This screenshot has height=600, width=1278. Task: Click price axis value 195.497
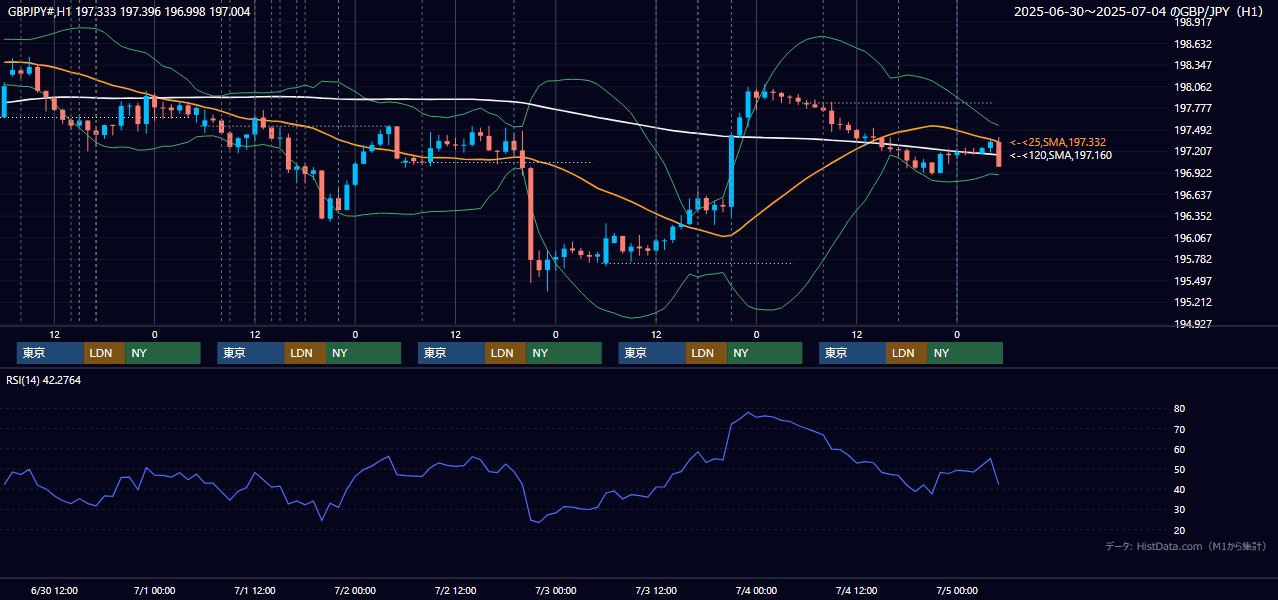click(1193, 281)
